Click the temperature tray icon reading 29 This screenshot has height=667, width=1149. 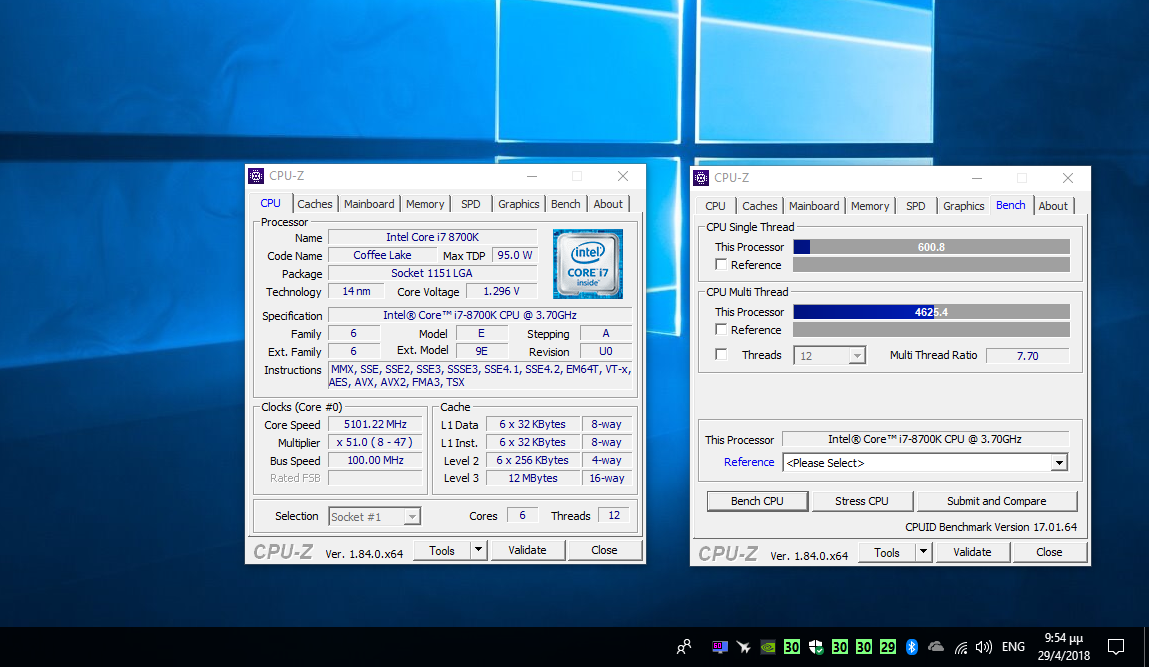[x=888, y=646]
